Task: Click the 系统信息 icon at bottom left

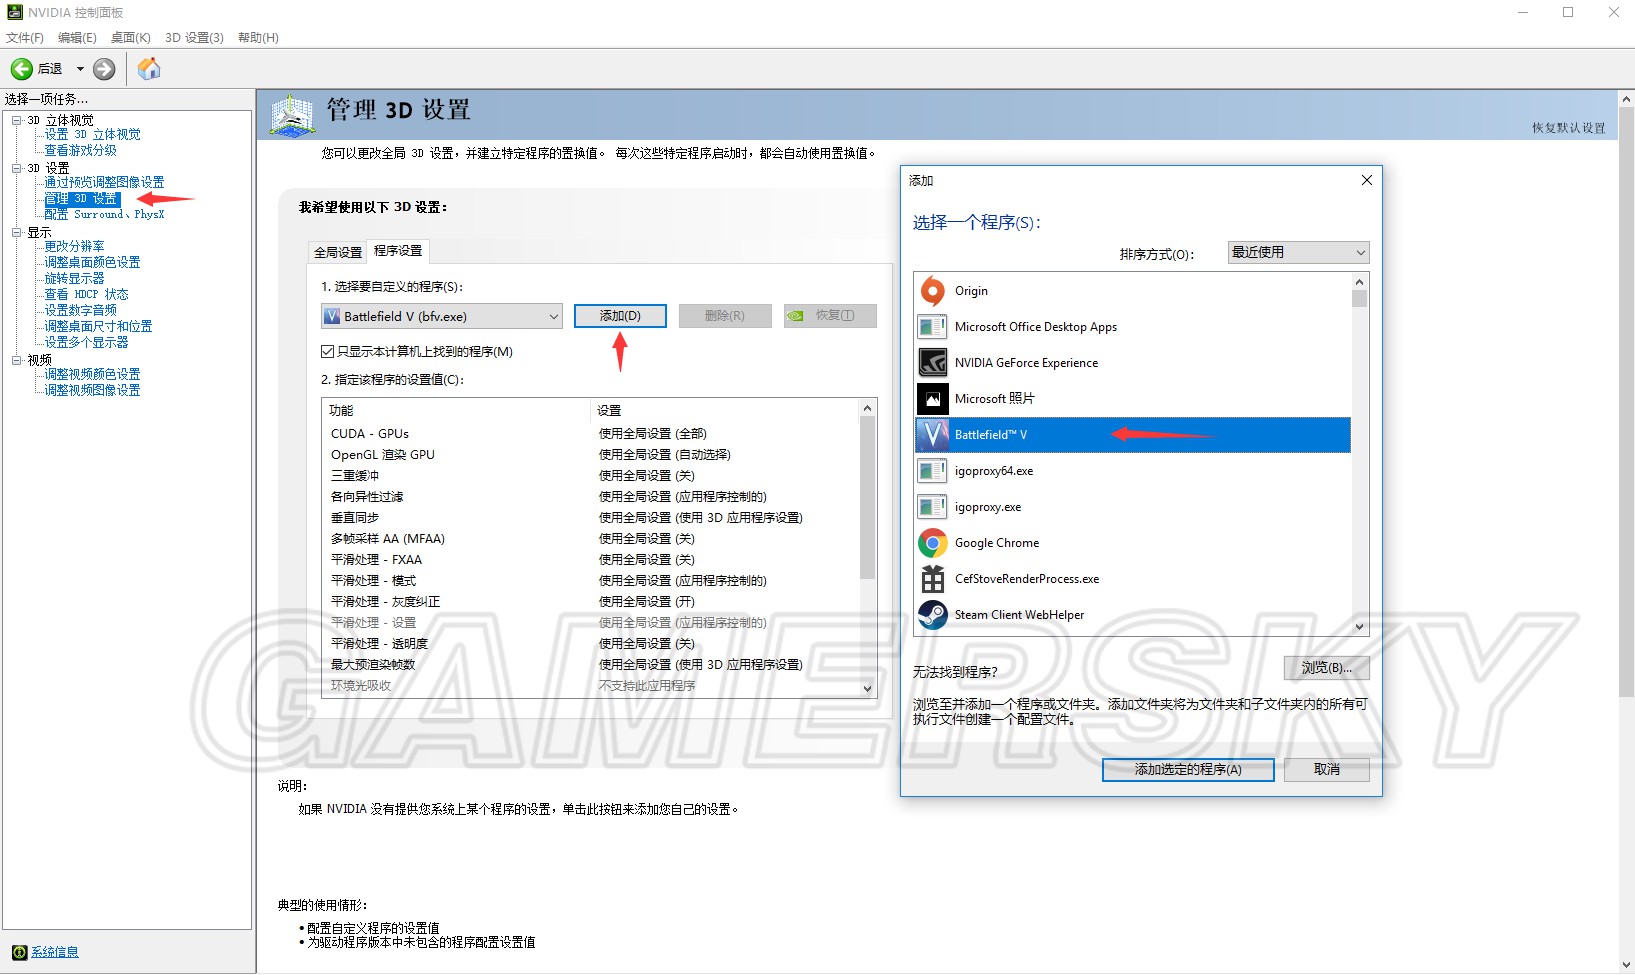Action: tap(19, 952)
